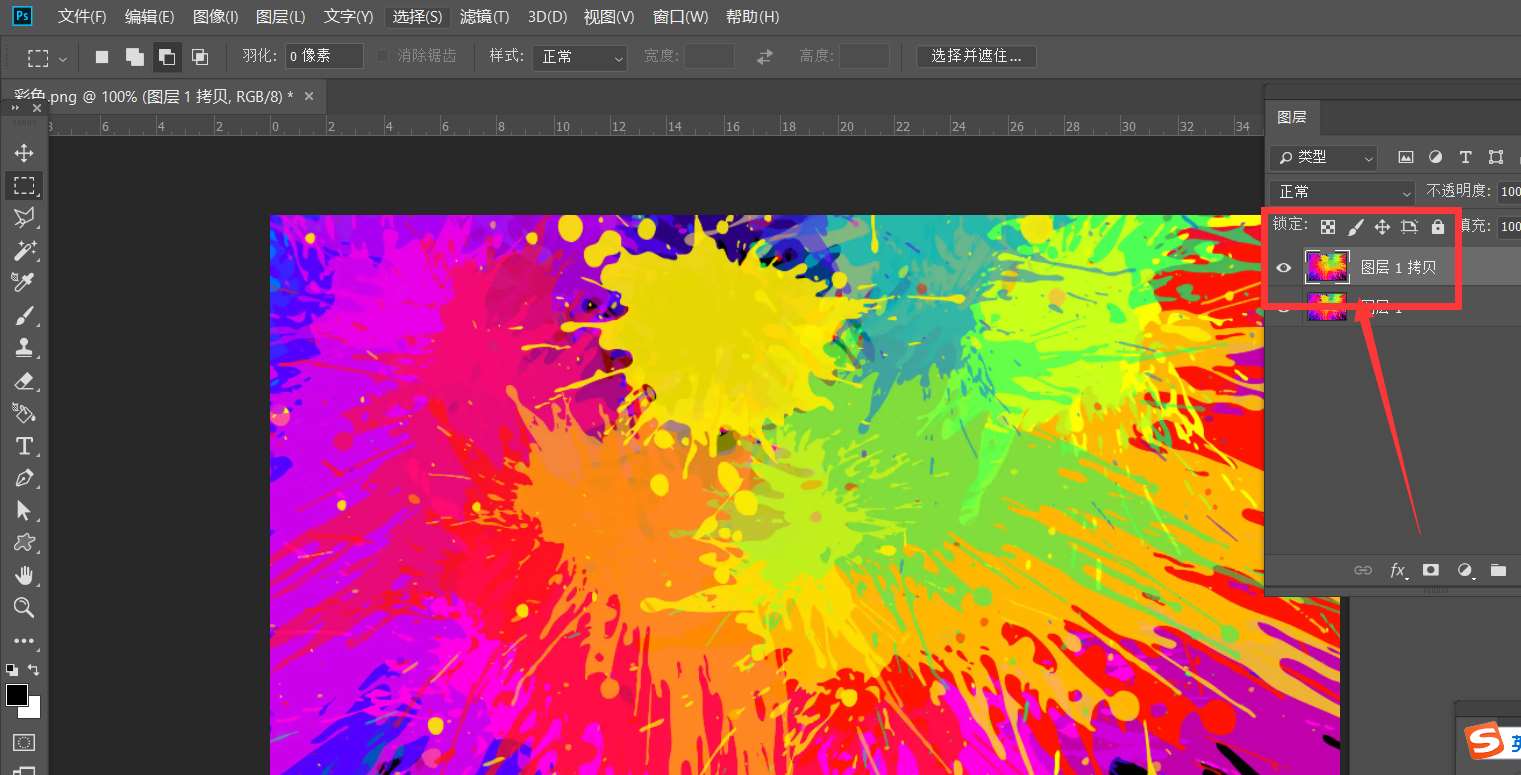1521x775 pixels.
Task: Toggle visibility of 图层 1 拷贝 layer
Action: [1284, 267]
